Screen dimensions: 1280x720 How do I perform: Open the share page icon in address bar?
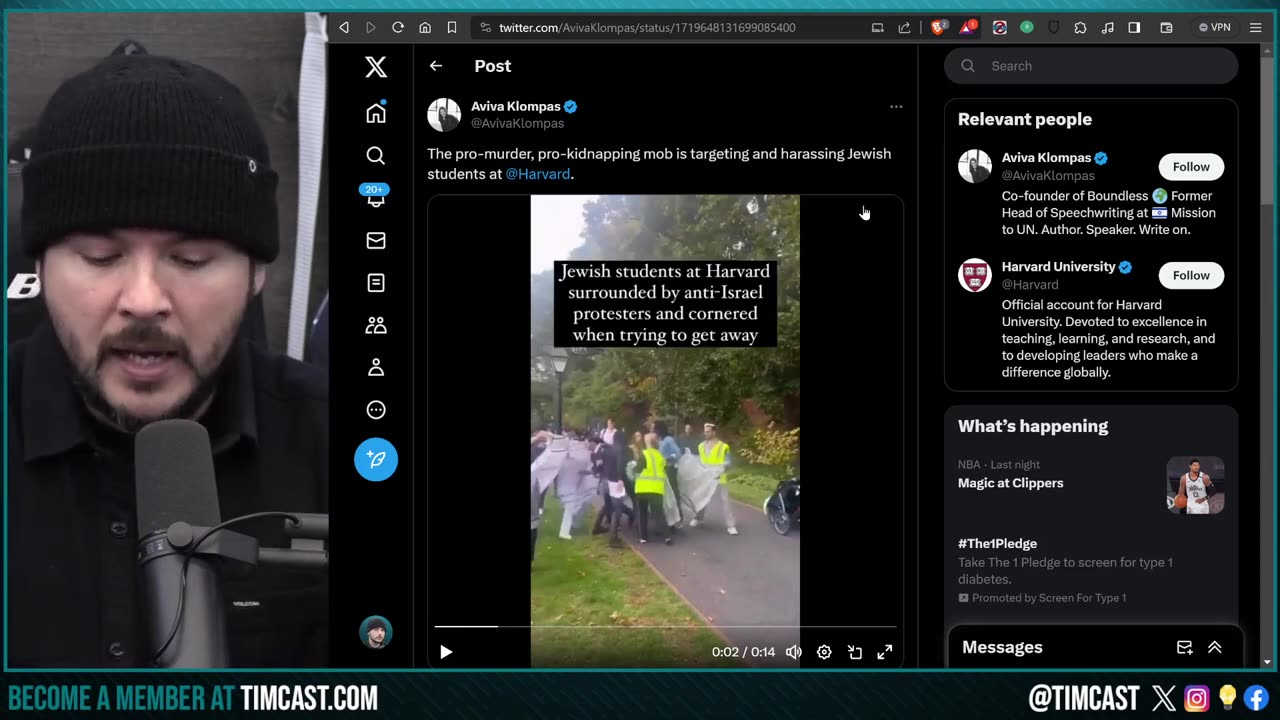click(x=905, y=28)
